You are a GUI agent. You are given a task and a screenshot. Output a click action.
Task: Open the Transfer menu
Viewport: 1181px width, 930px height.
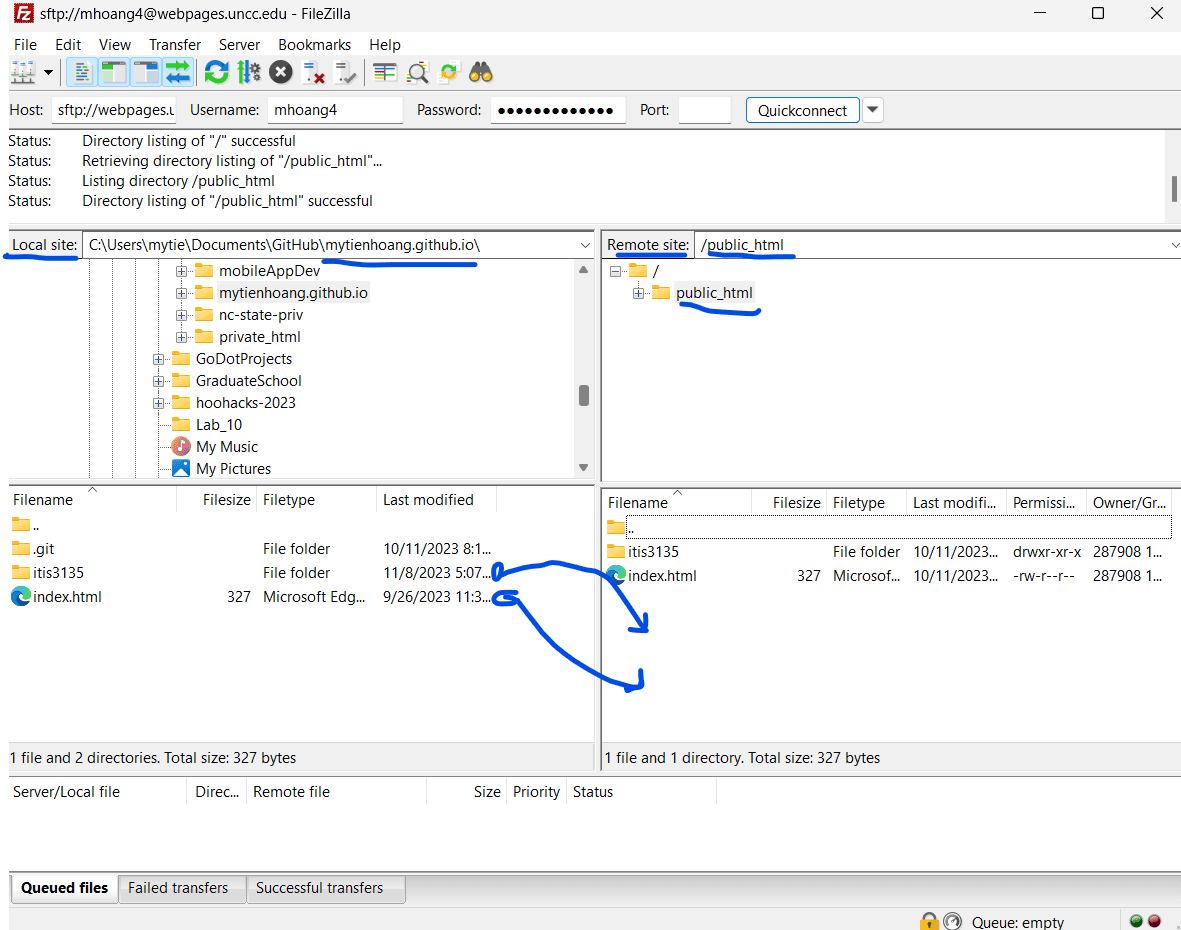174,44
